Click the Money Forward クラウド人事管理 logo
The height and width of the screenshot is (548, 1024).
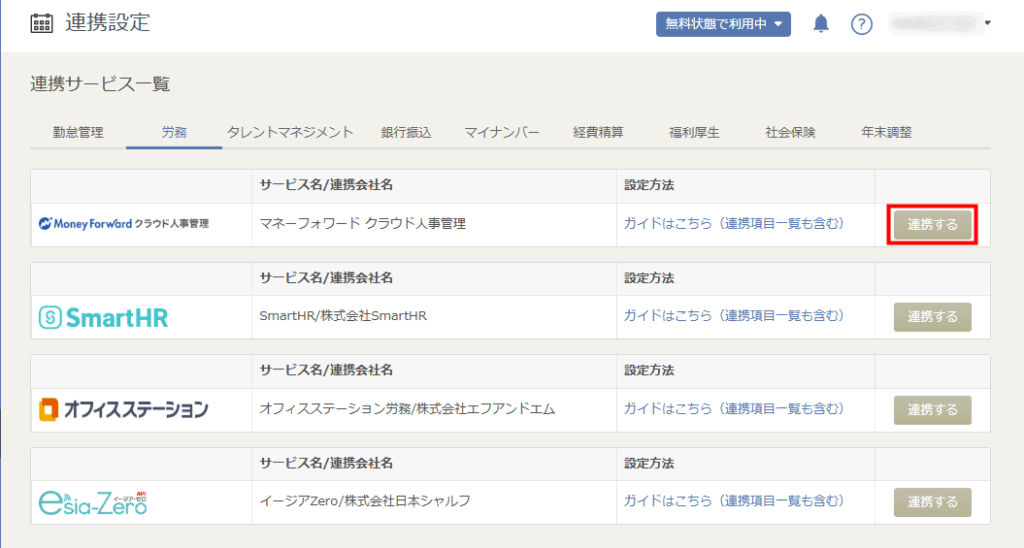click(124, 224)
